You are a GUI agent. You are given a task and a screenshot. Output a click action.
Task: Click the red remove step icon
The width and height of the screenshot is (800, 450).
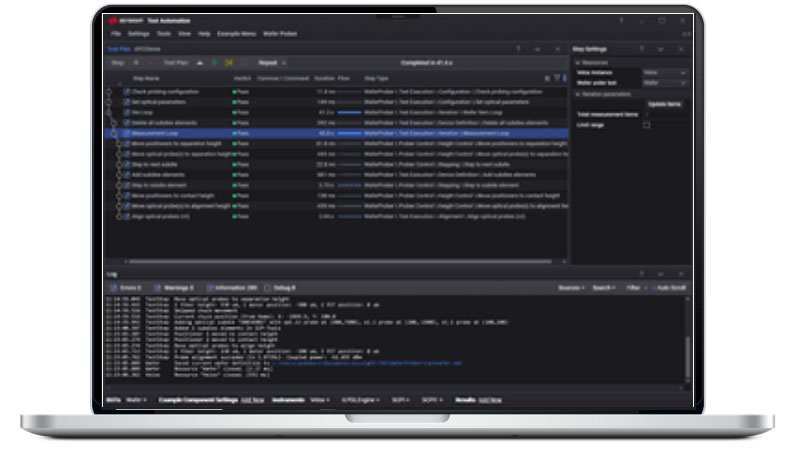point(151,63)
